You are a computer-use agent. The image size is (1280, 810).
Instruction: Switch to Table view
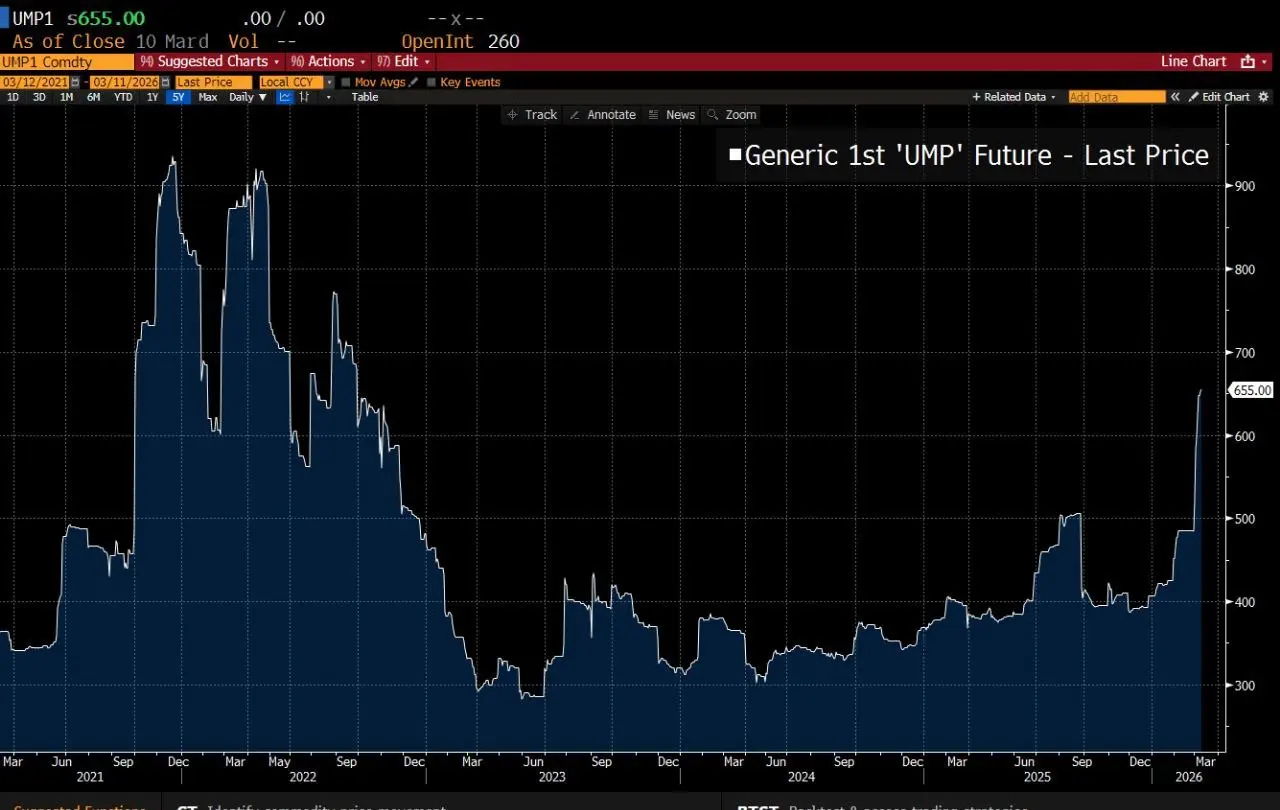[365, 97]
